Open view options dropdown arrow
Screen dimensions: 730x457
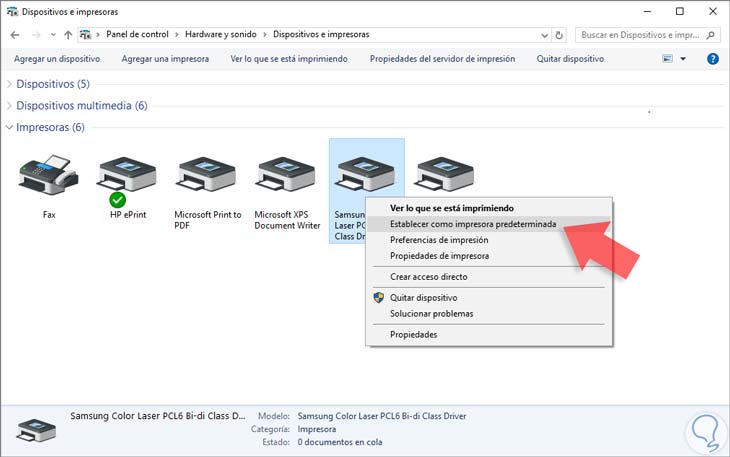click(683, 59)
